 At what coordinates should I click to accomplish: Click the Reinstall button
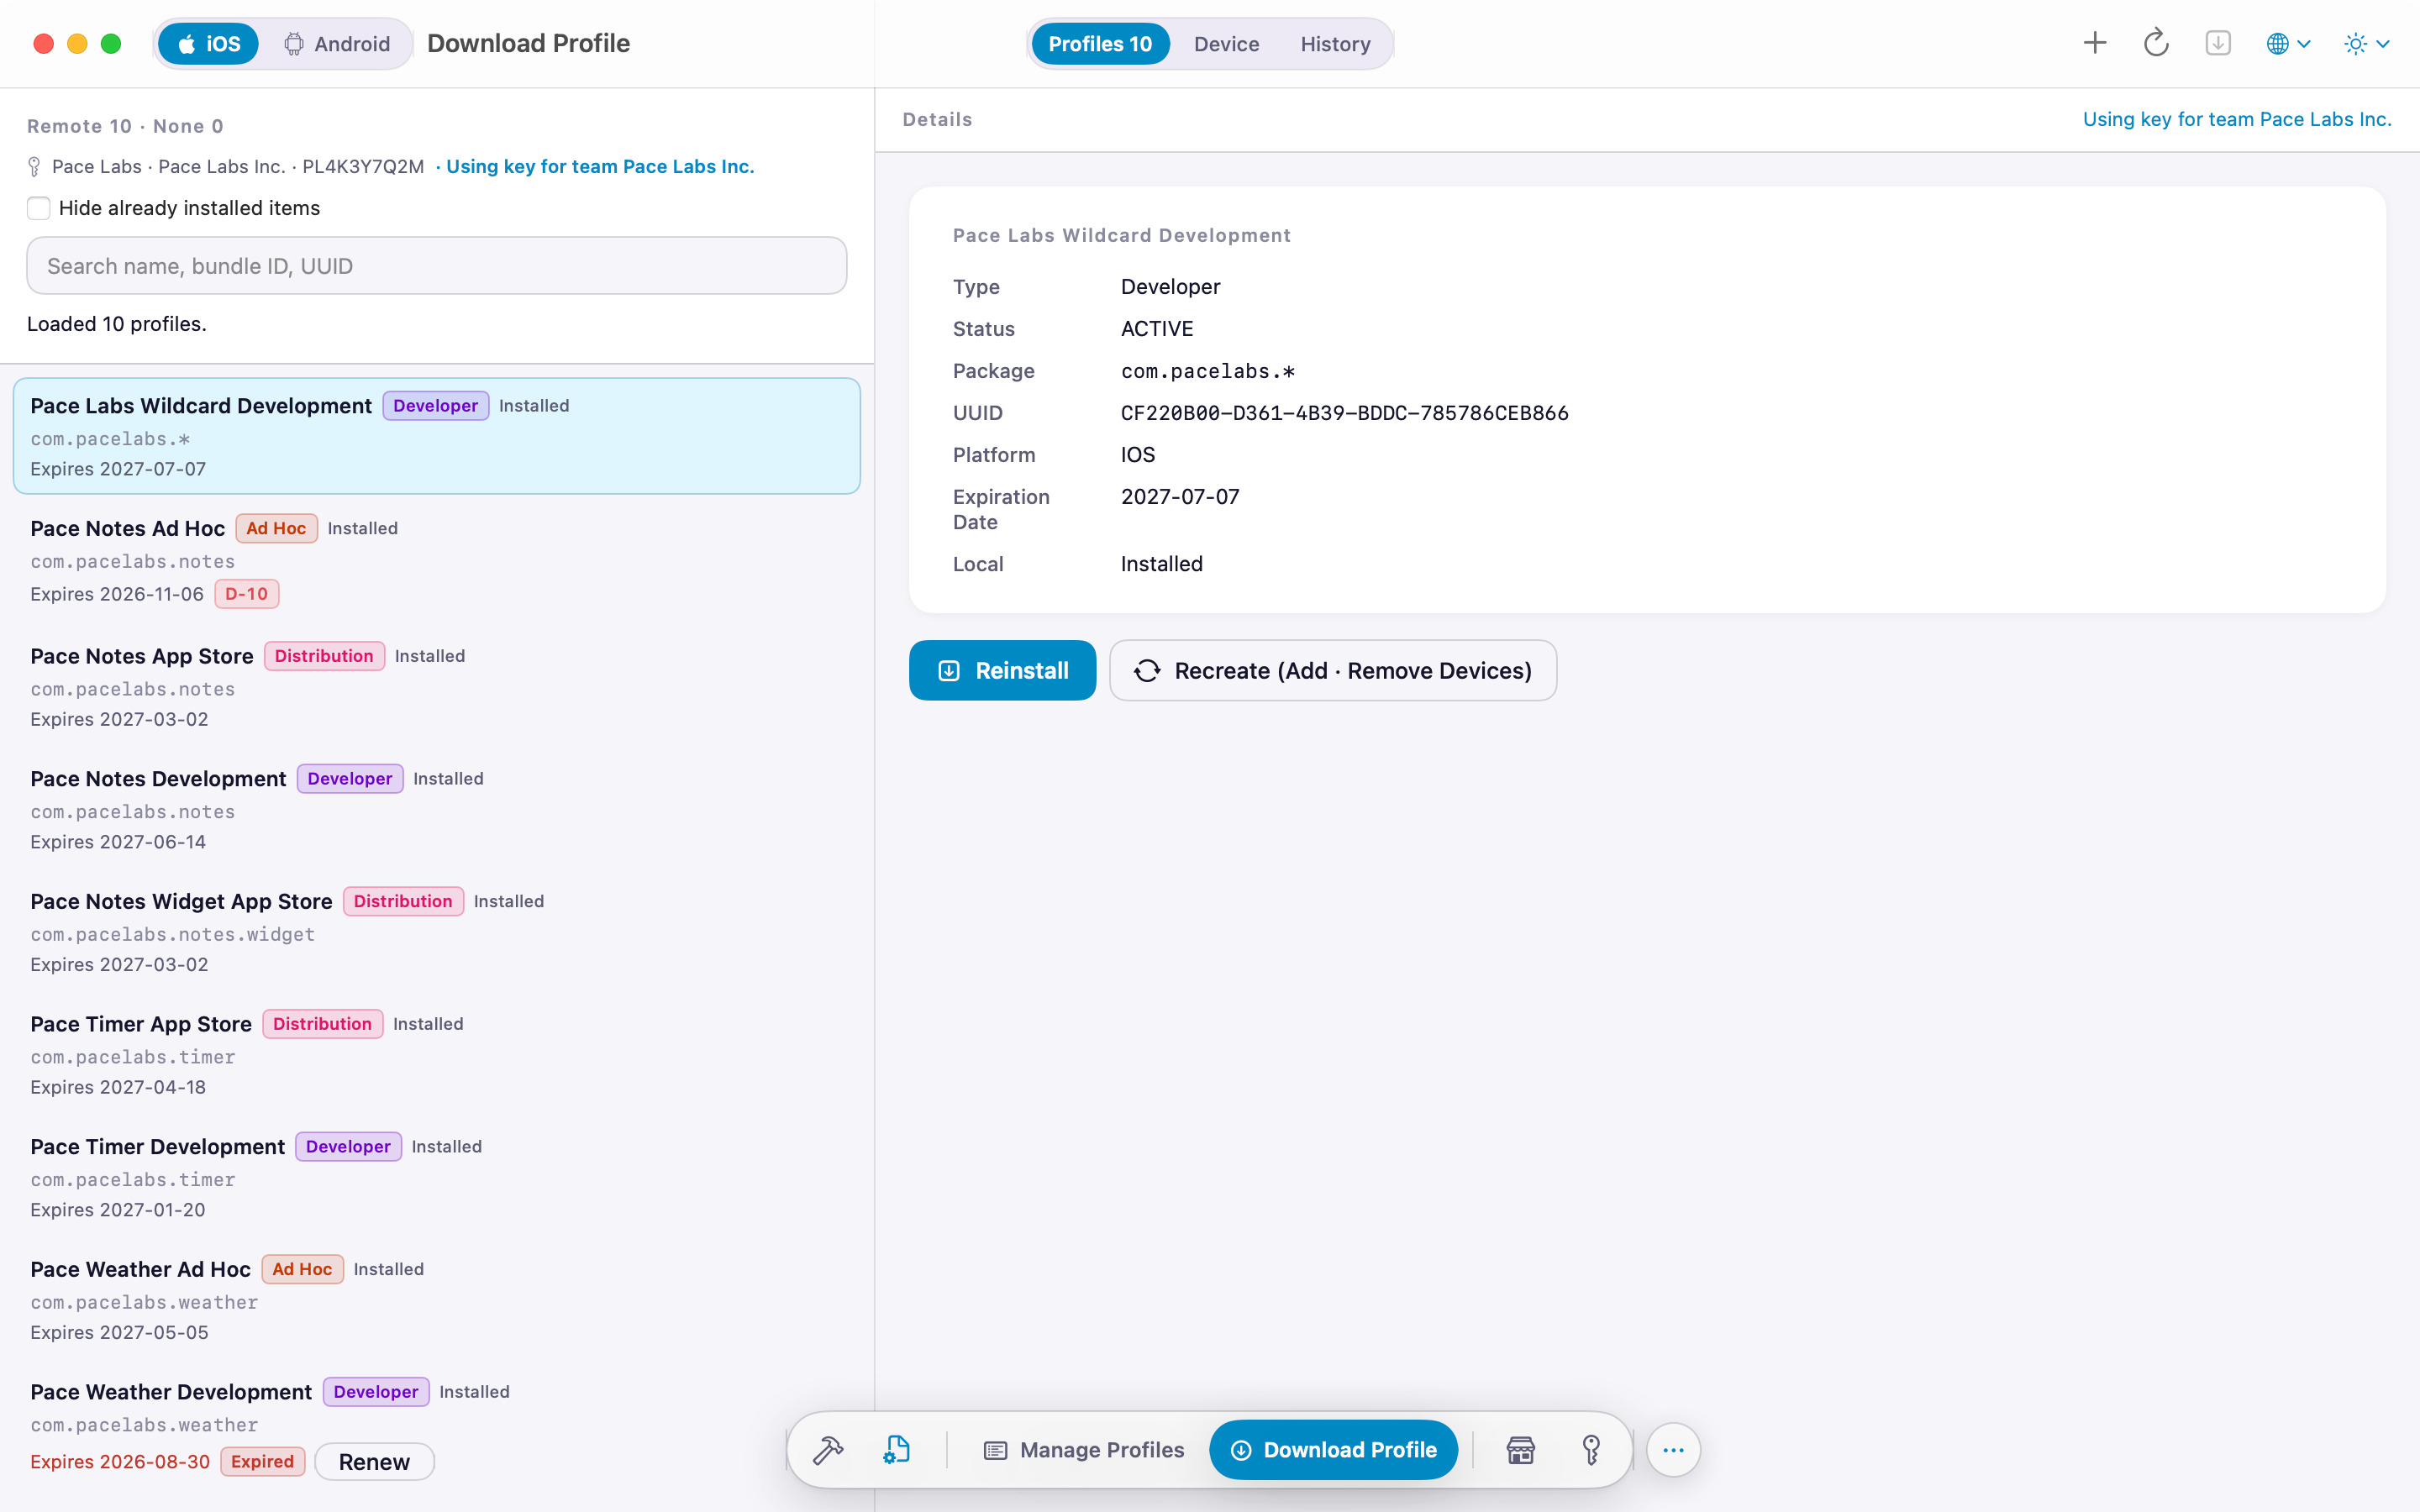pyautogui.click(x=1002, y=670)
